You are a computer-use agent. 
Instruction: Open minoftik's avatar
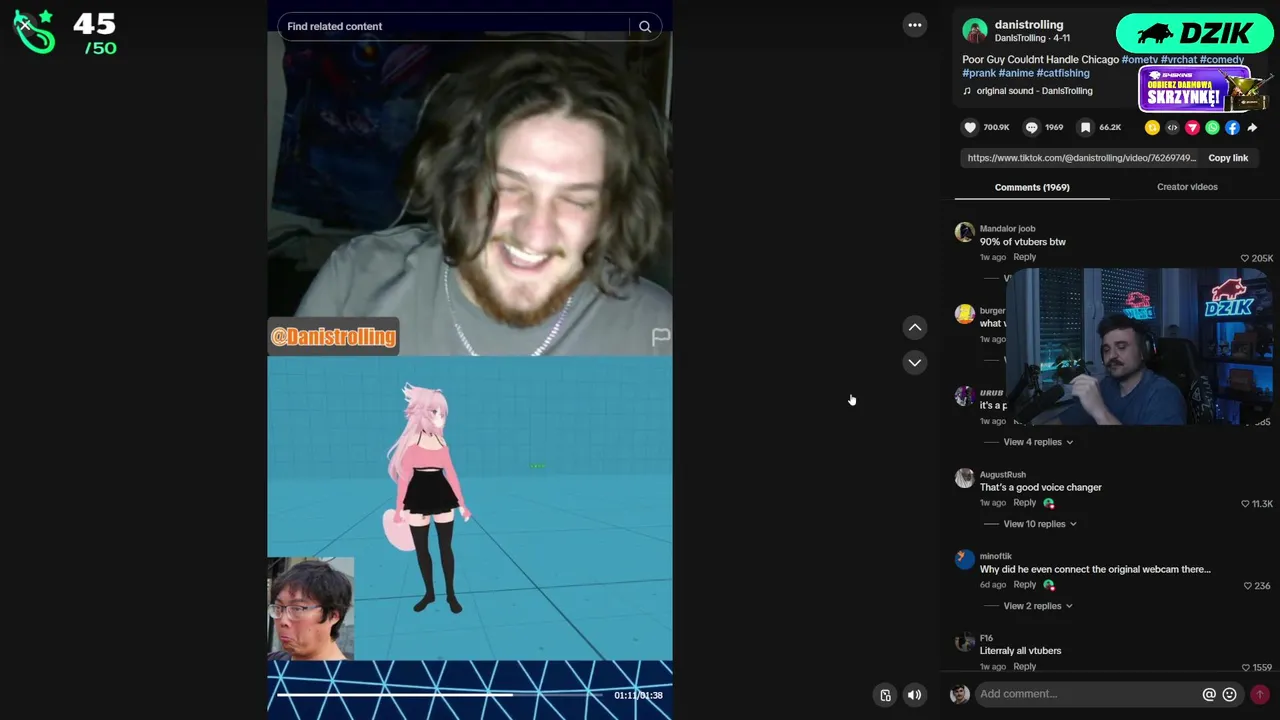click(x=964, y=560)
